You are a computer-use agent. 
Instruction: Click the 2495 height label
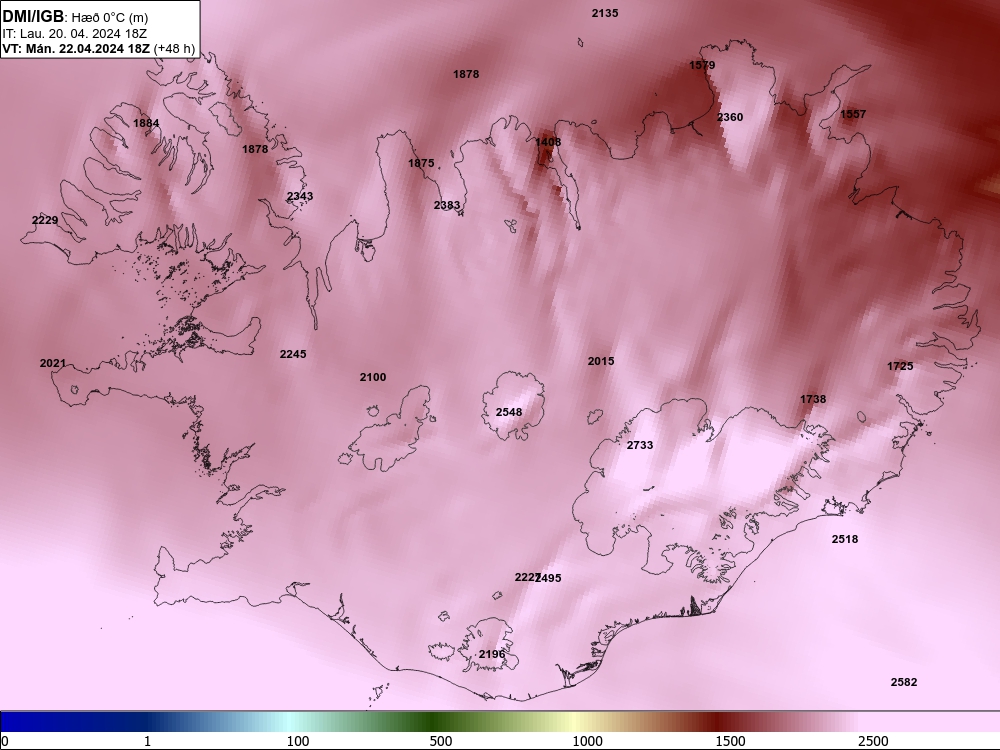549,578
